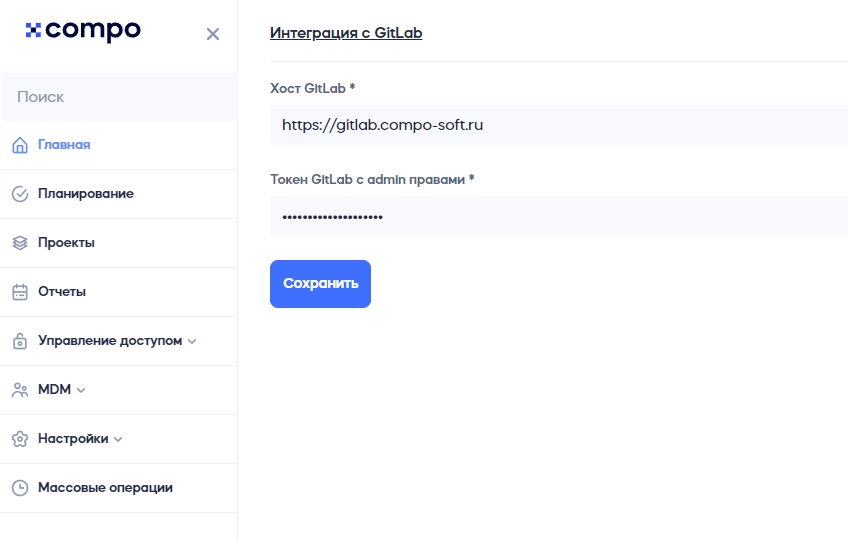848x541 pixels.
Task: Click the Хост GitLab label
Action: pyautogui.click(x=313, y=88)
